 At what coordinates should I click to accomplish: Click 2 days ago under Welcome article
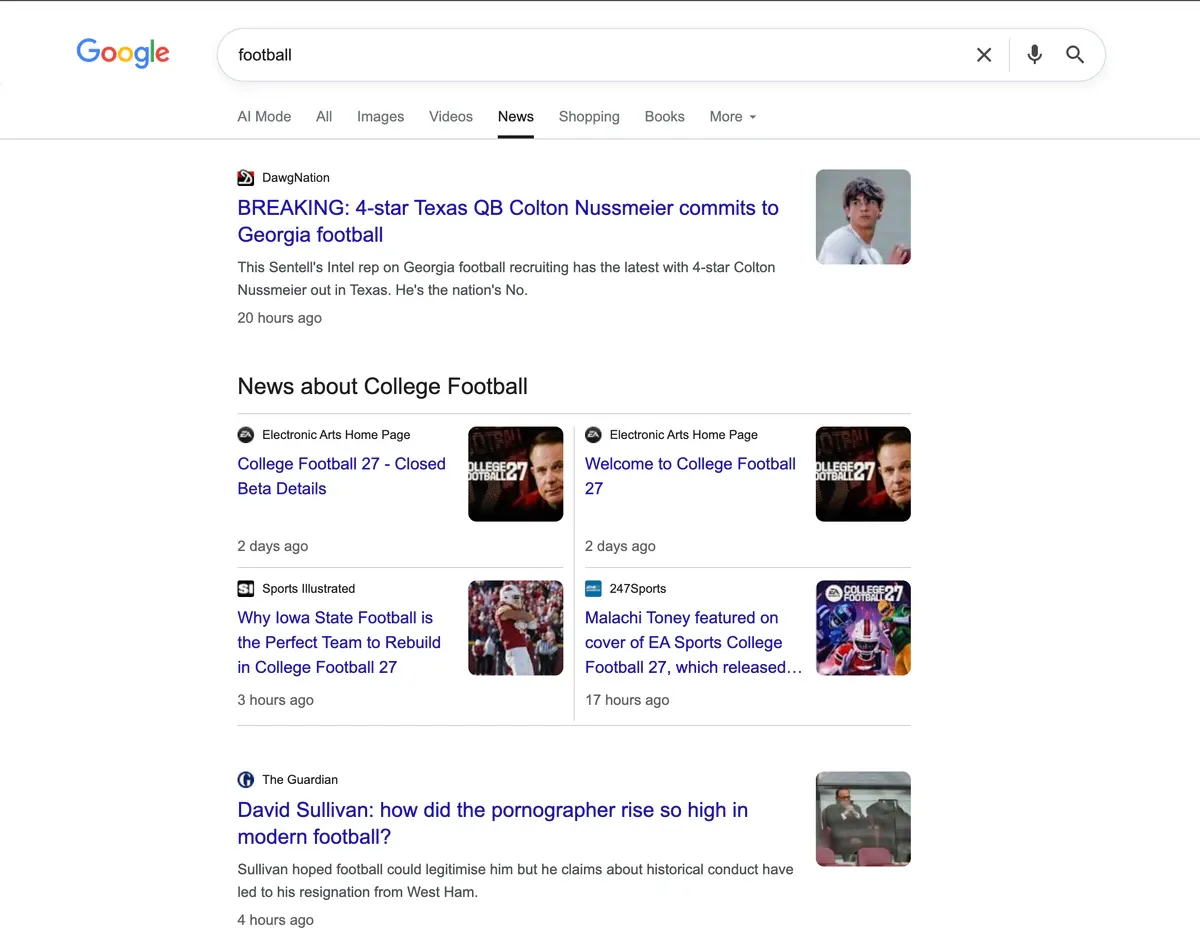621,546
